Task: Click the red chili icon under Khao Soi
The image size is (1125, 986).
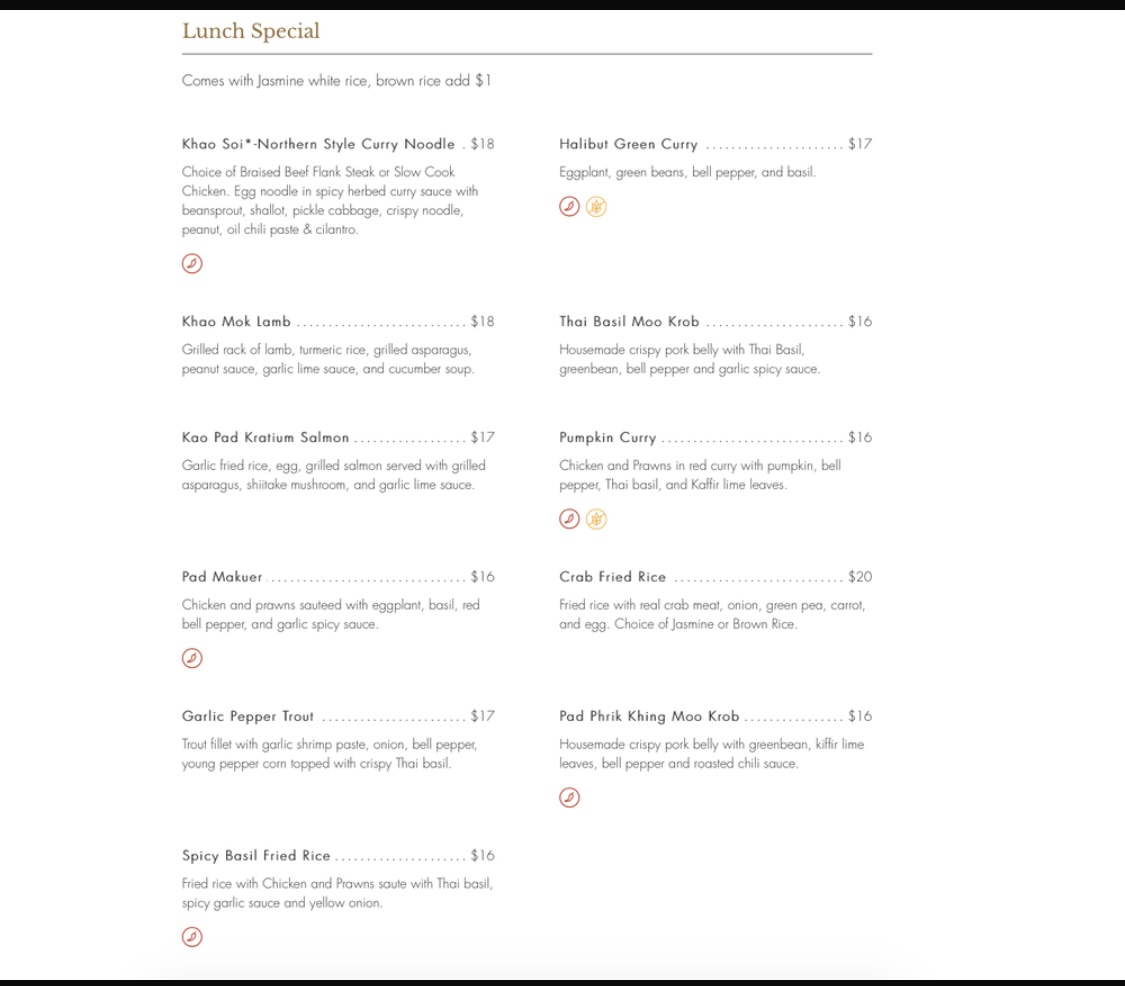Action: pos(192,263)
